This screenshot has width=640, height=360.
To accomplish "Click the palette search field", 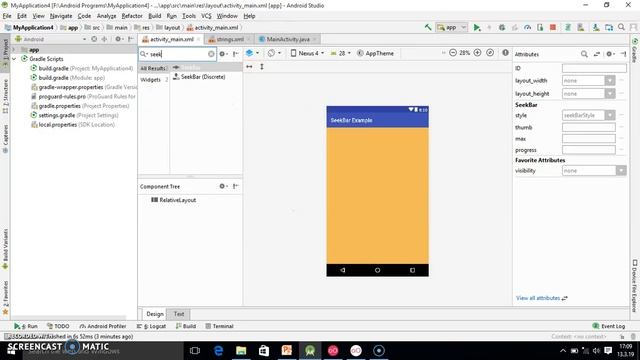I will pos(178,54).
